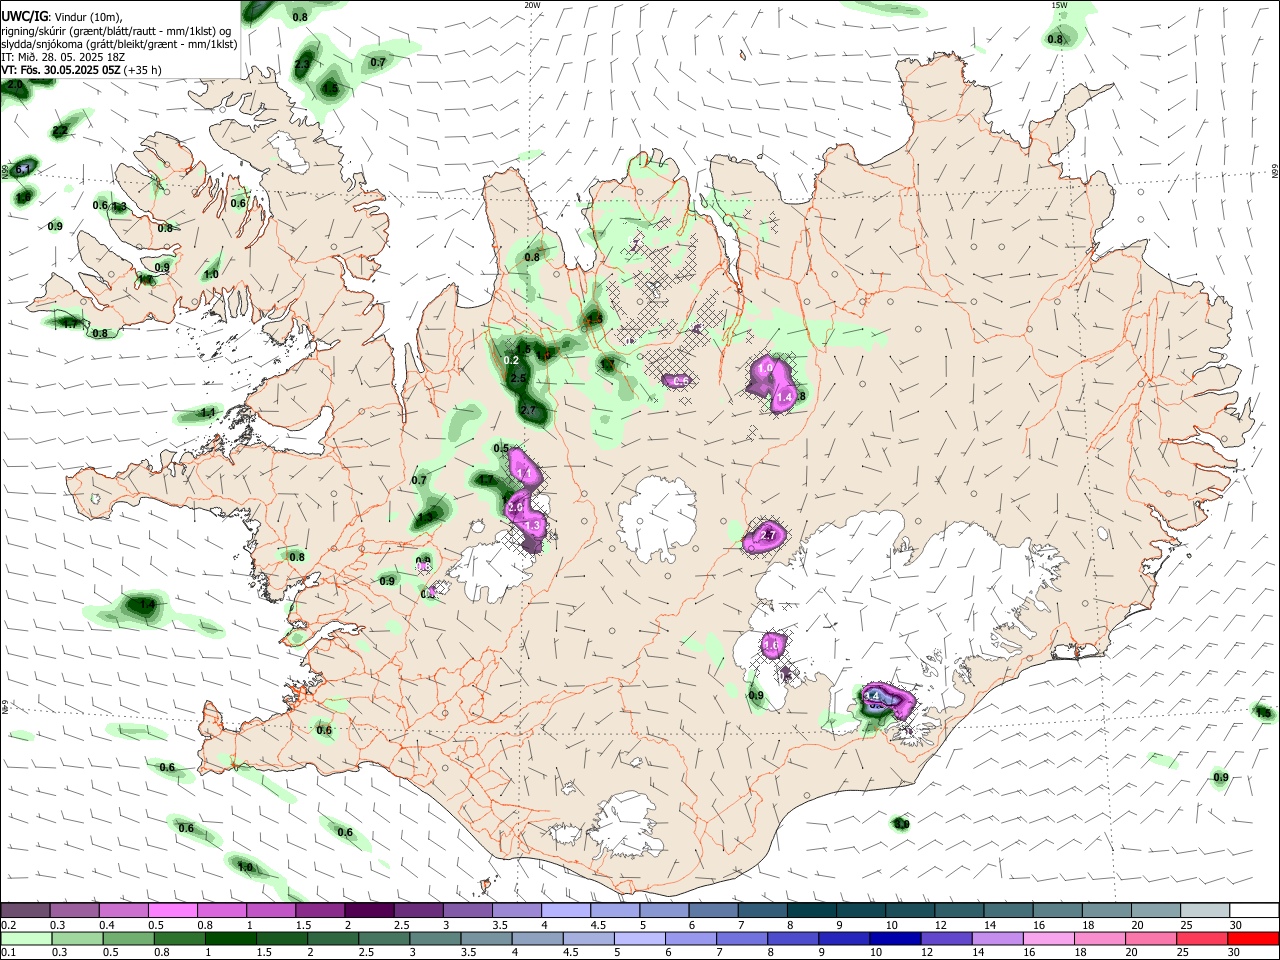Pick the medium green 0.5–0.8 rain scale swatch
The height and width of the screenshot is (960, 1280).
(x=128, y=938)
